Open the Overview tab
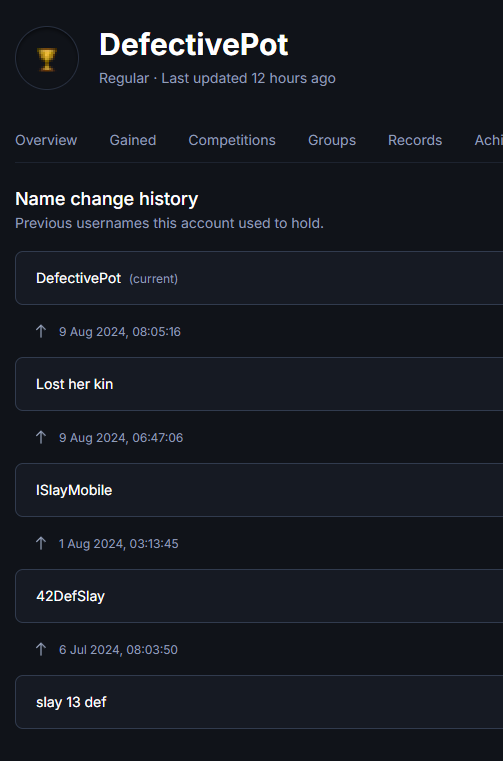 (x=46, y=140)
